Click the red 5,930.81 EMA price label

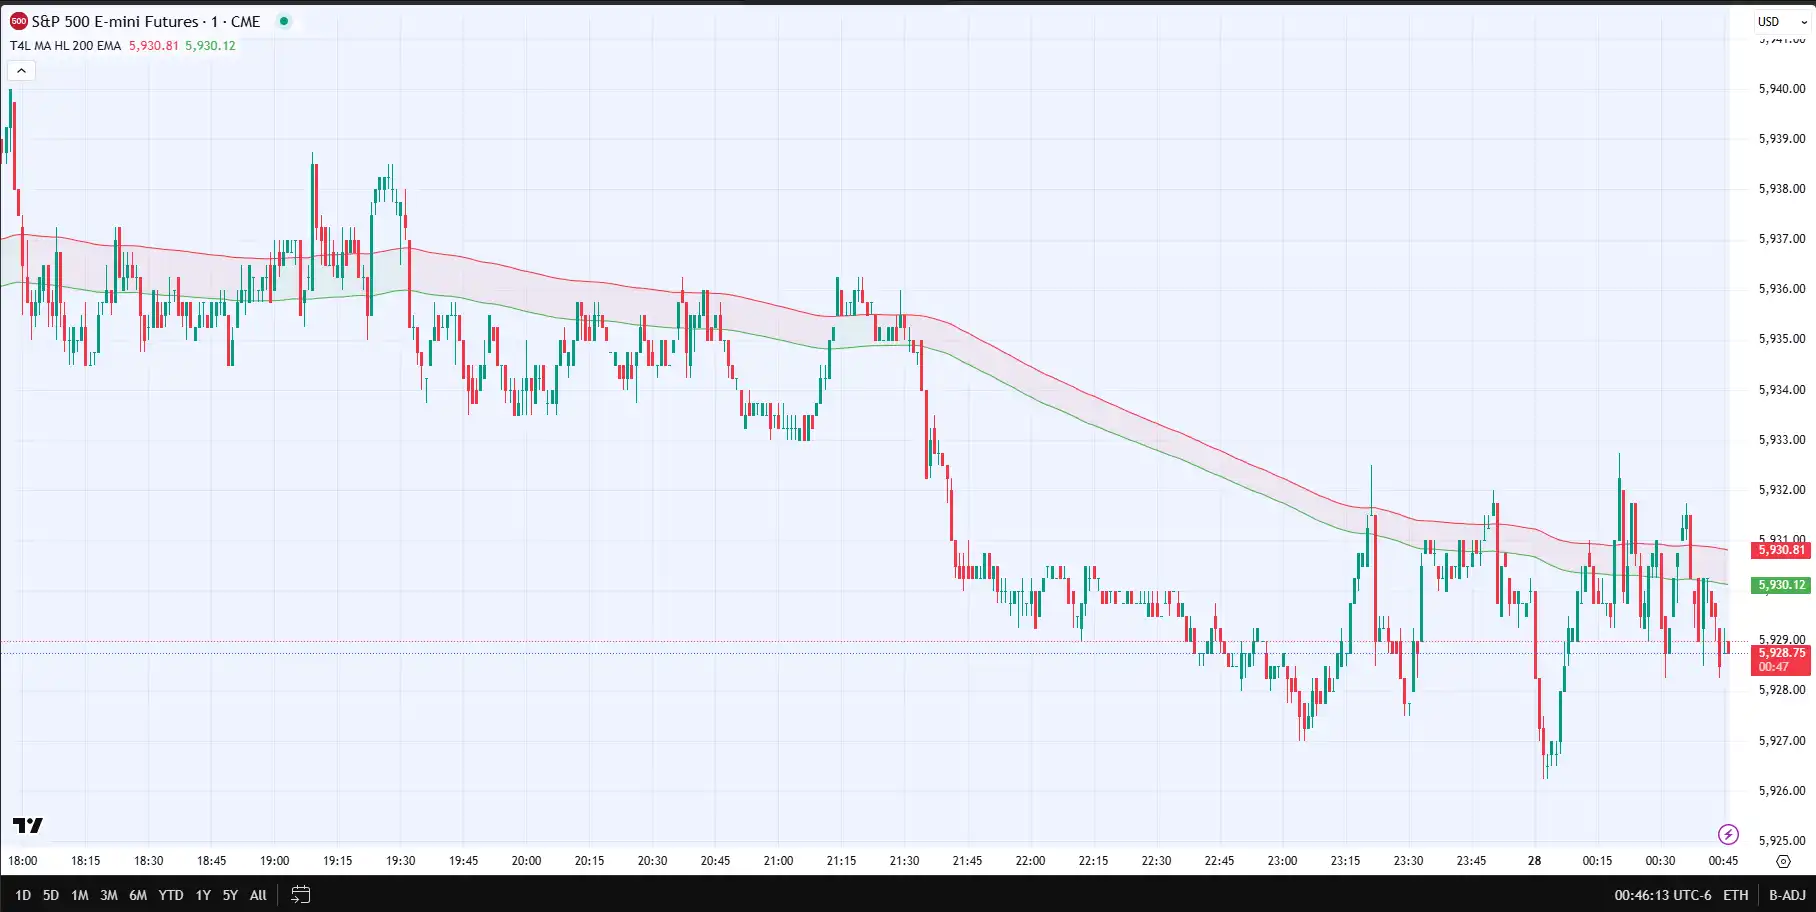click(x=1781, y=550)
